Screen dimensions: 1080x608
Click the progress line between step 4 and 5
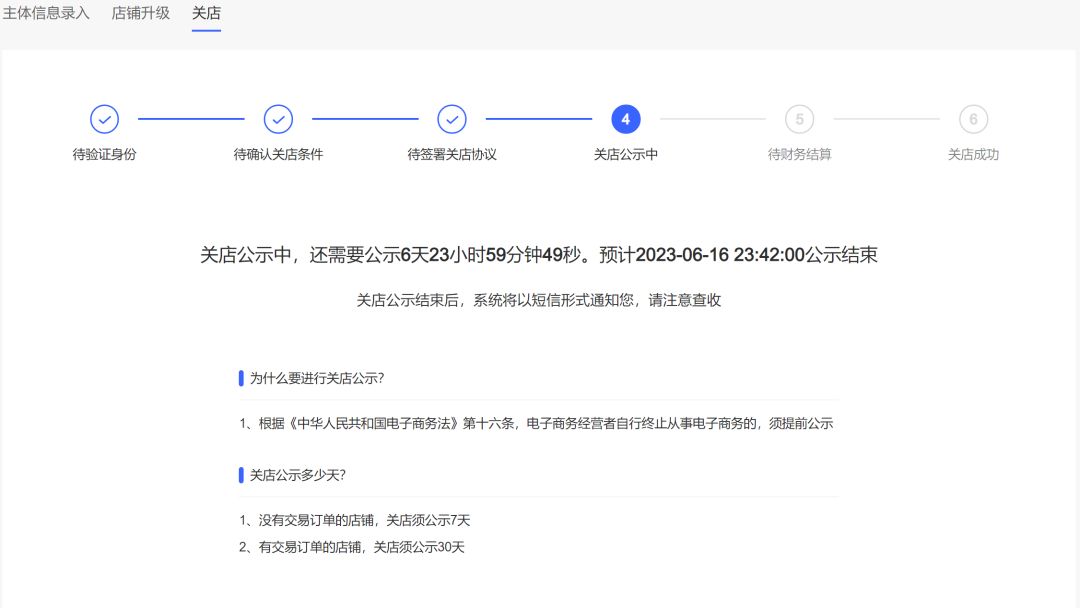coord(712,118)
